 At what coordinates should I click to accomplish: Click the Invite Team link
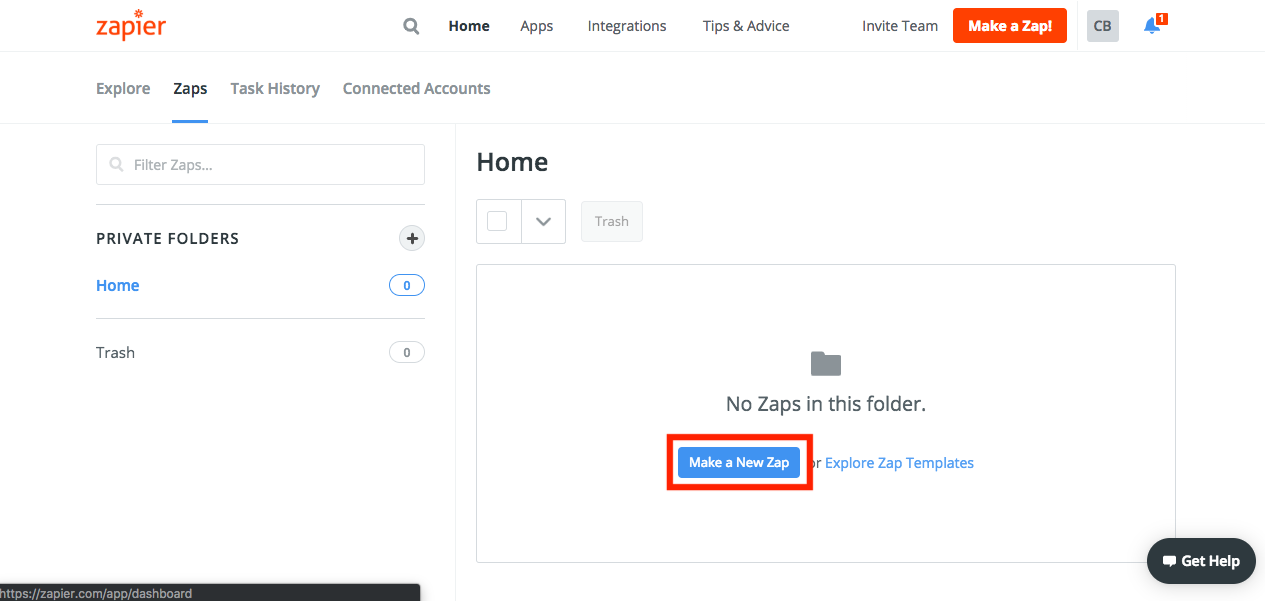[900, 26]
